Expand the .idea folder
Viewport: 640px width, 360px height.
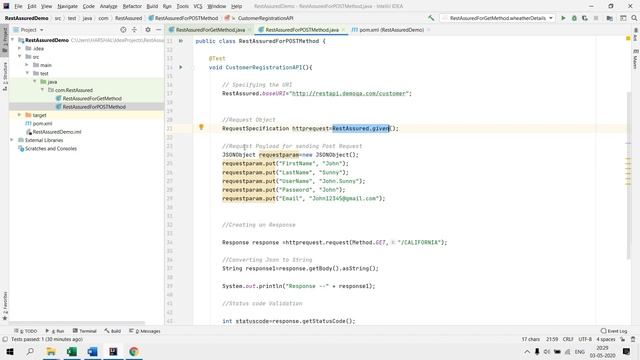pyautogui.click(x=20, y=48)
